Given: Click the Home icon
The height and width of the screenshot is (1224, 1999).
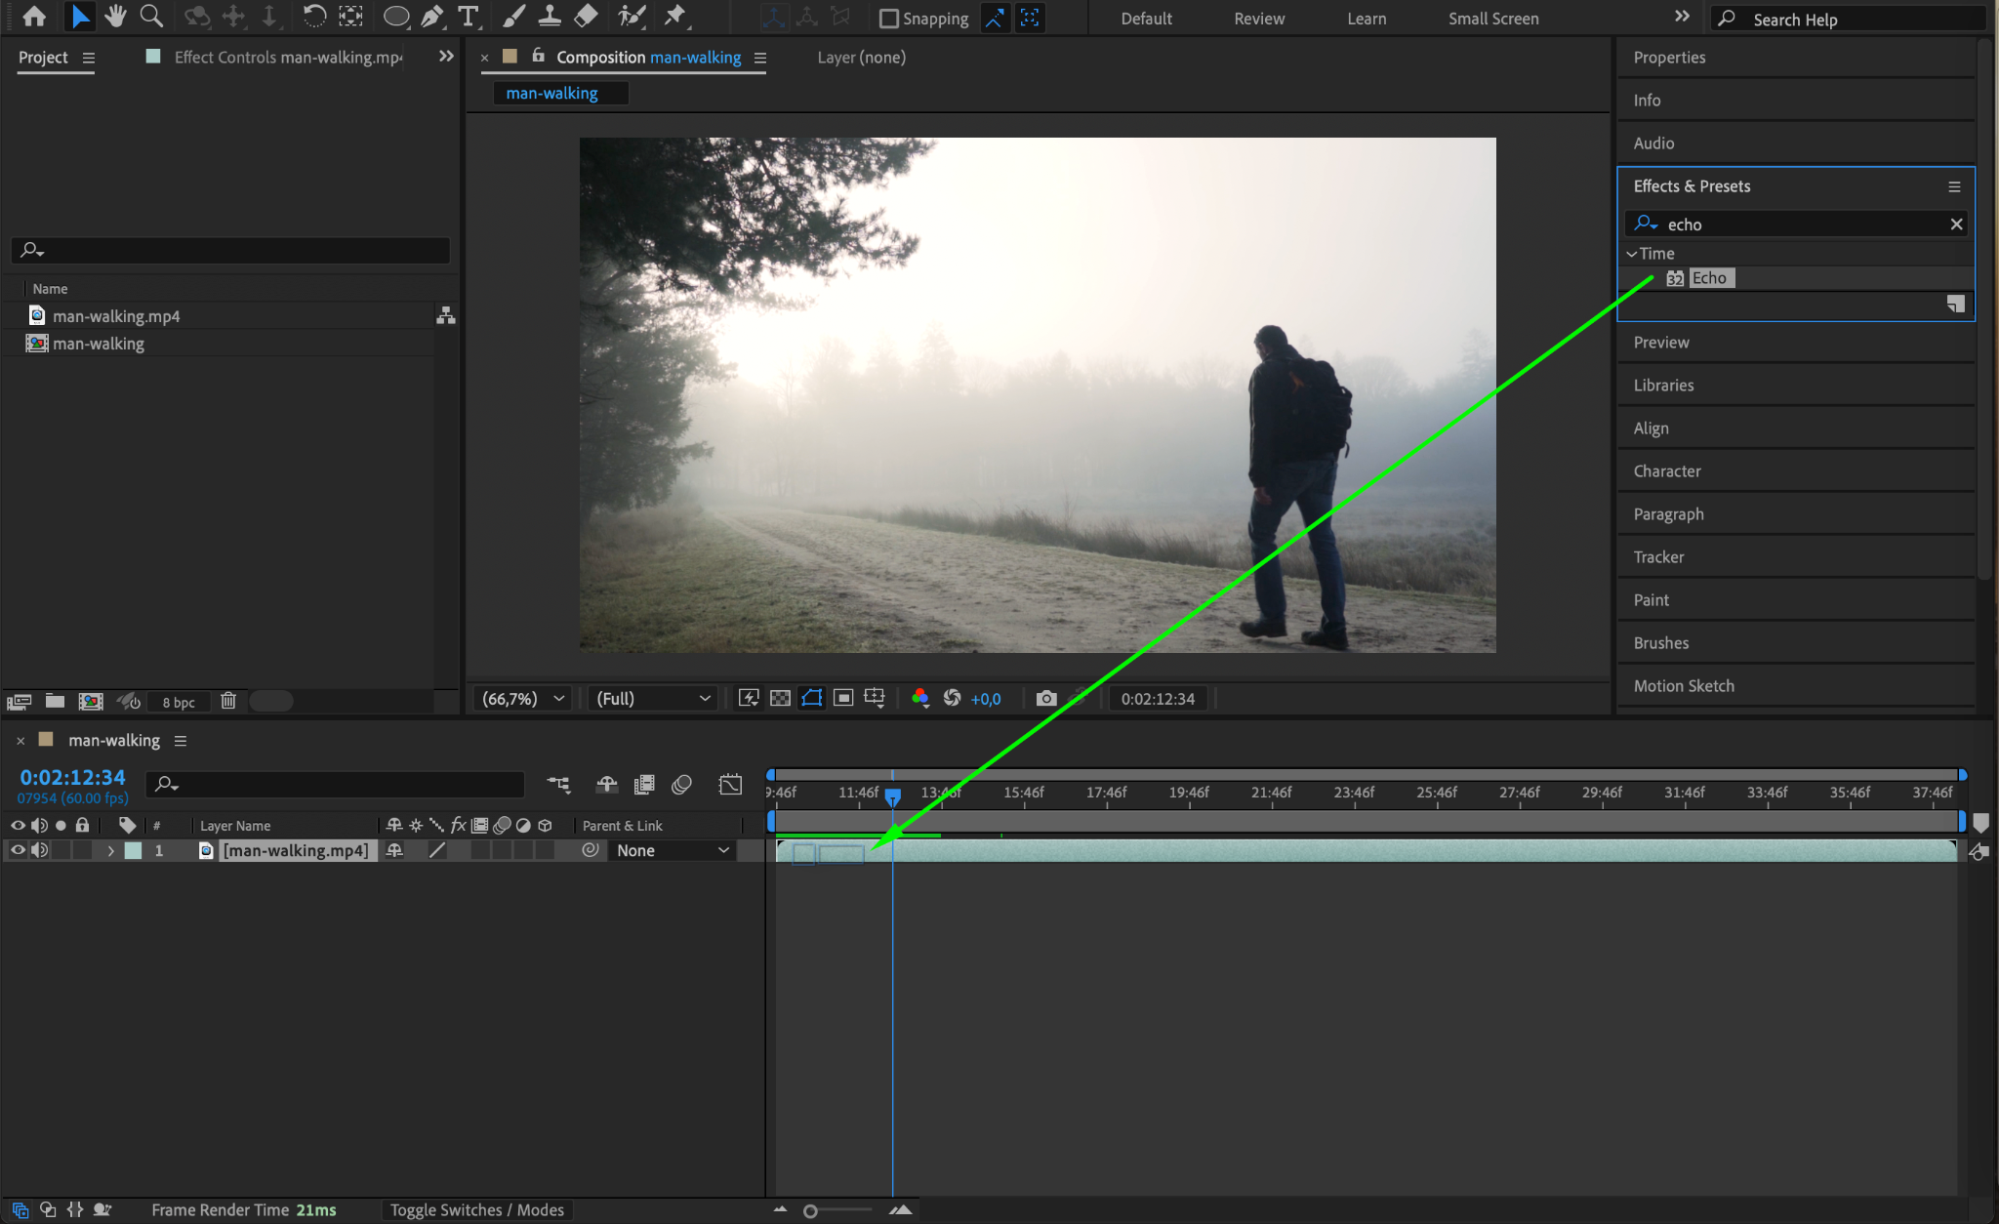Looking at the screenshot, I should (34, 16).
